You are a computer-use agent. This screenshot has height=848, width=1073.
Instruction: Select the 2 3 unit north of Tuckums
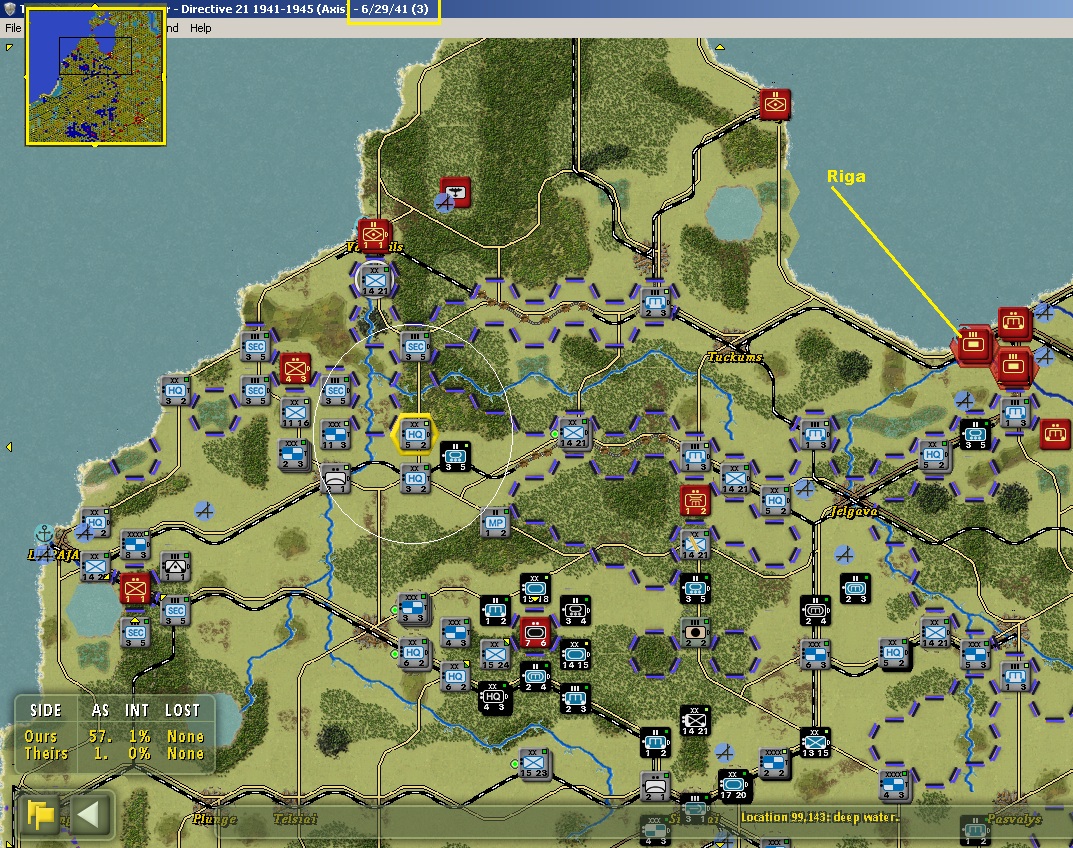click(x=655, y=302)
